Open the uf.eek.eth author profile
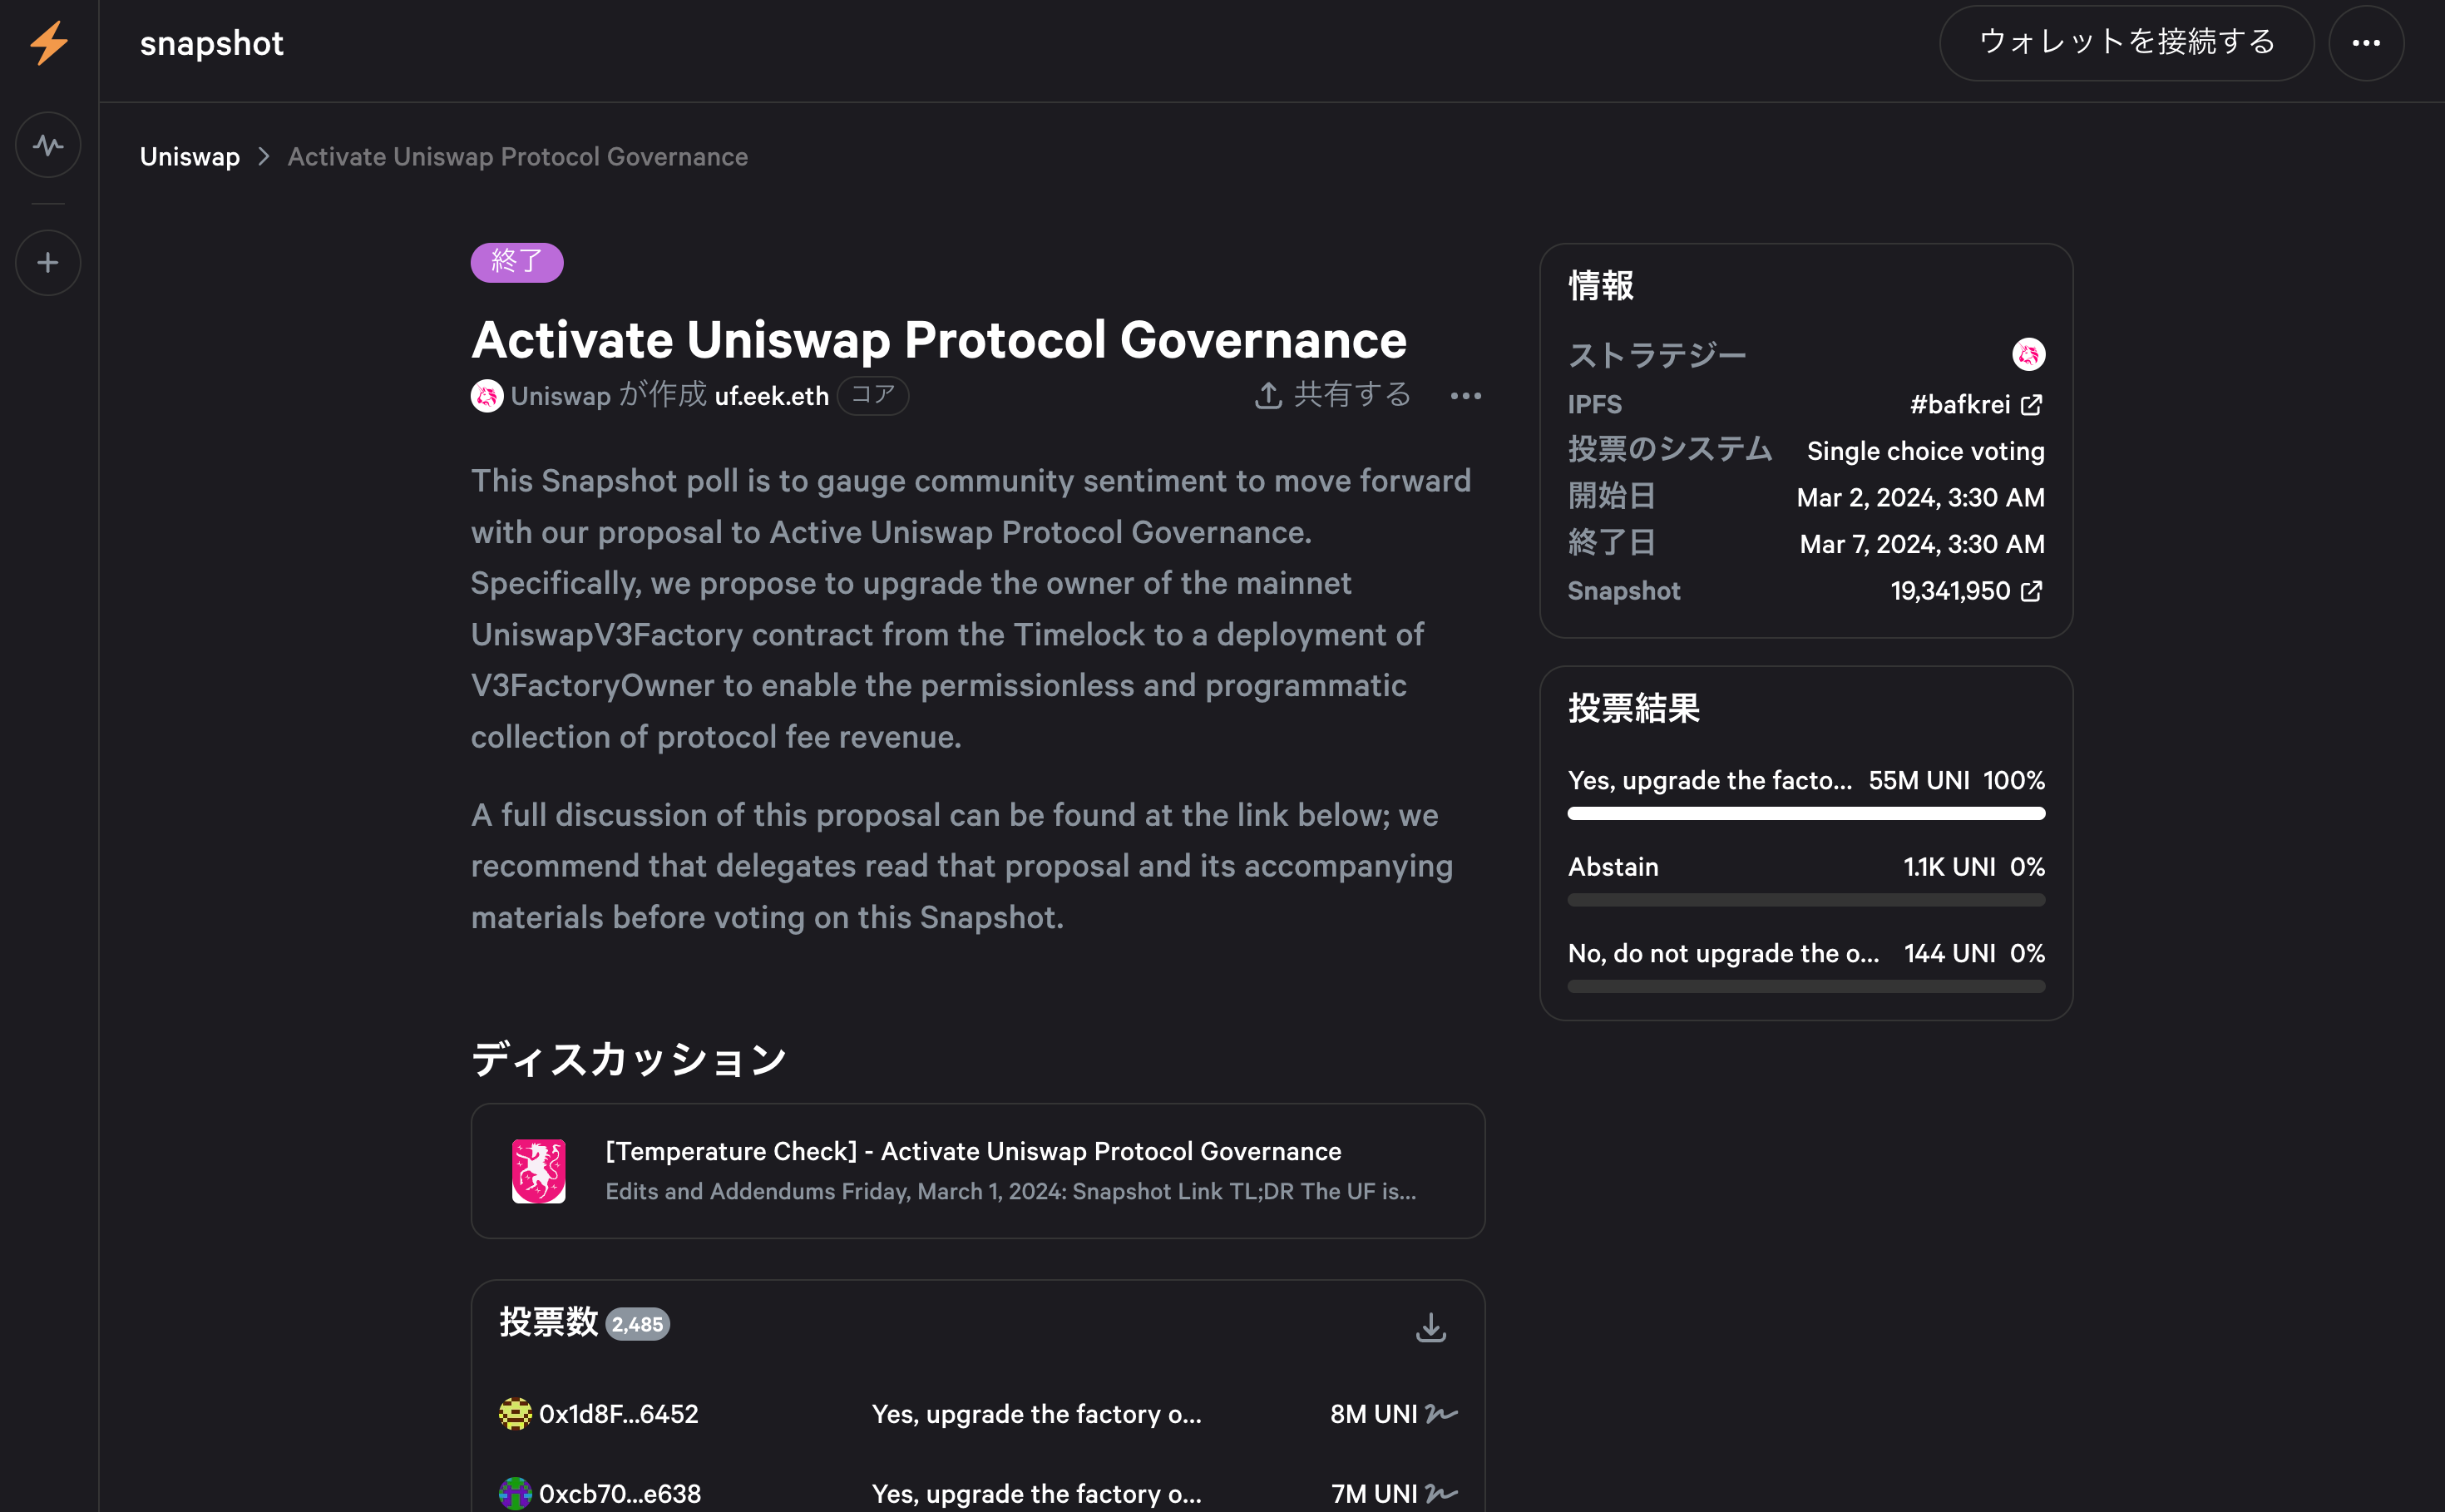 click(771, 396)
